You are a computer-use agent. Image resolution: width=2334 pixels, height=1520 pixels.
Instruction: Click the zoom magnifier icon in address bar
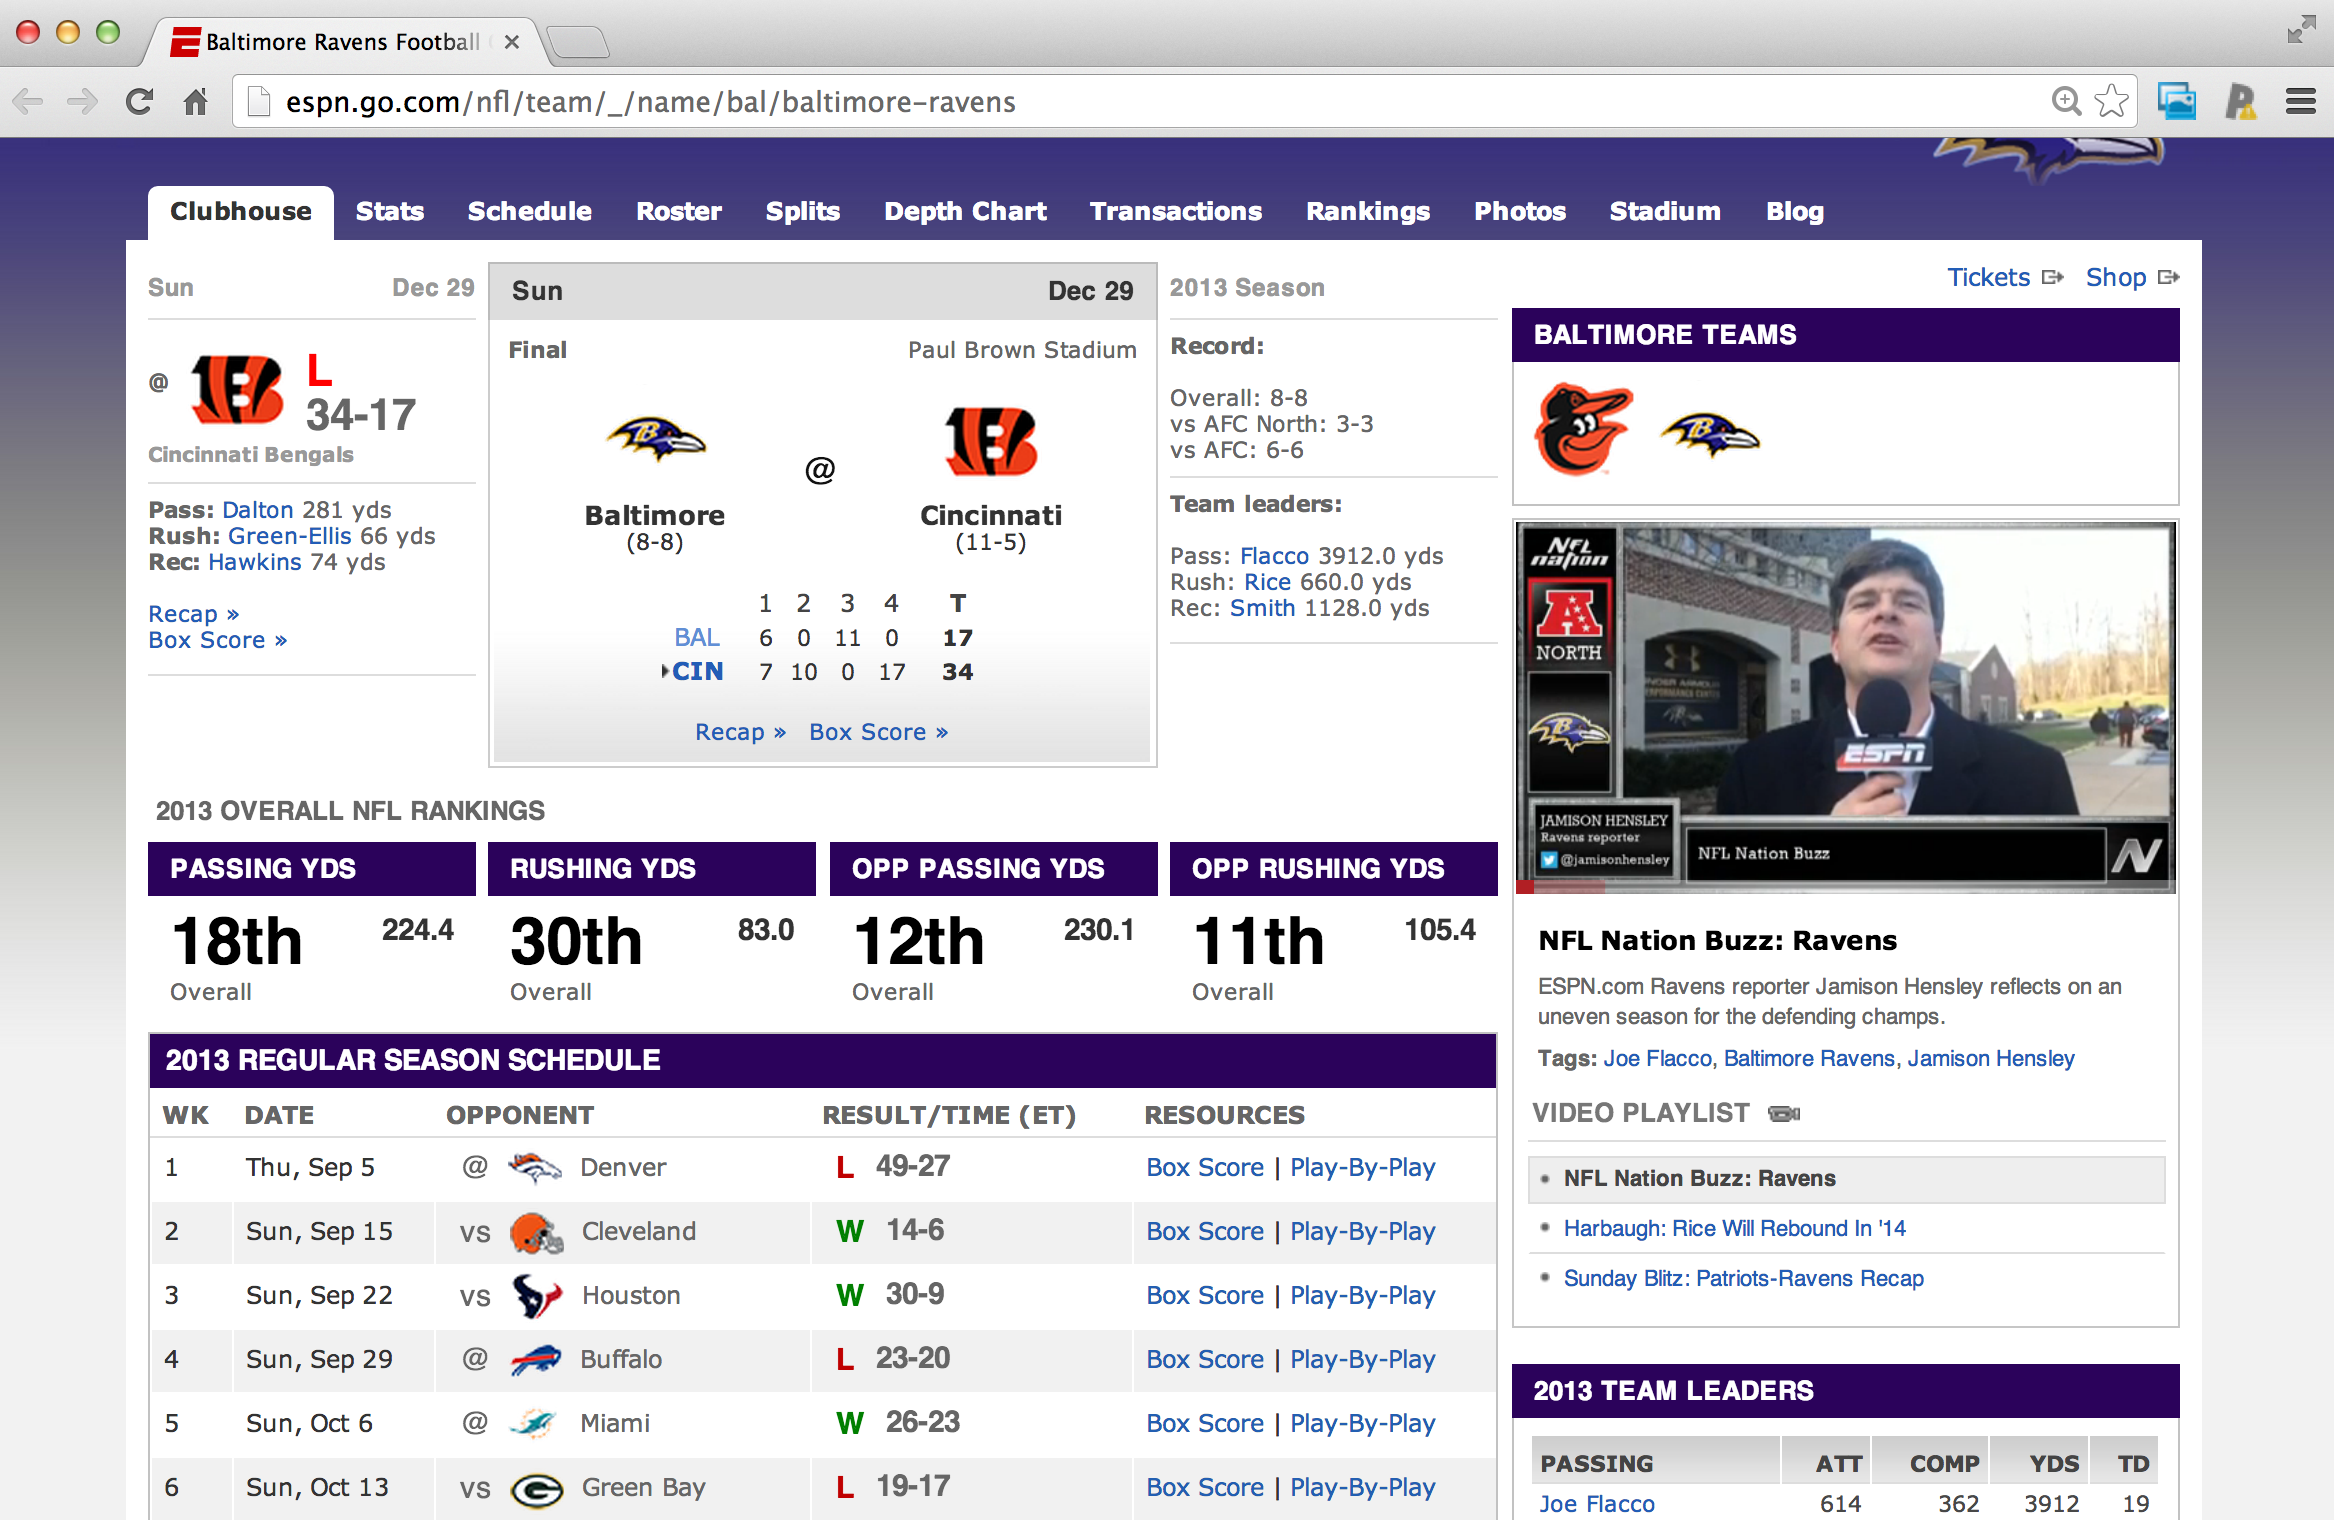[x=2065, y=101]
